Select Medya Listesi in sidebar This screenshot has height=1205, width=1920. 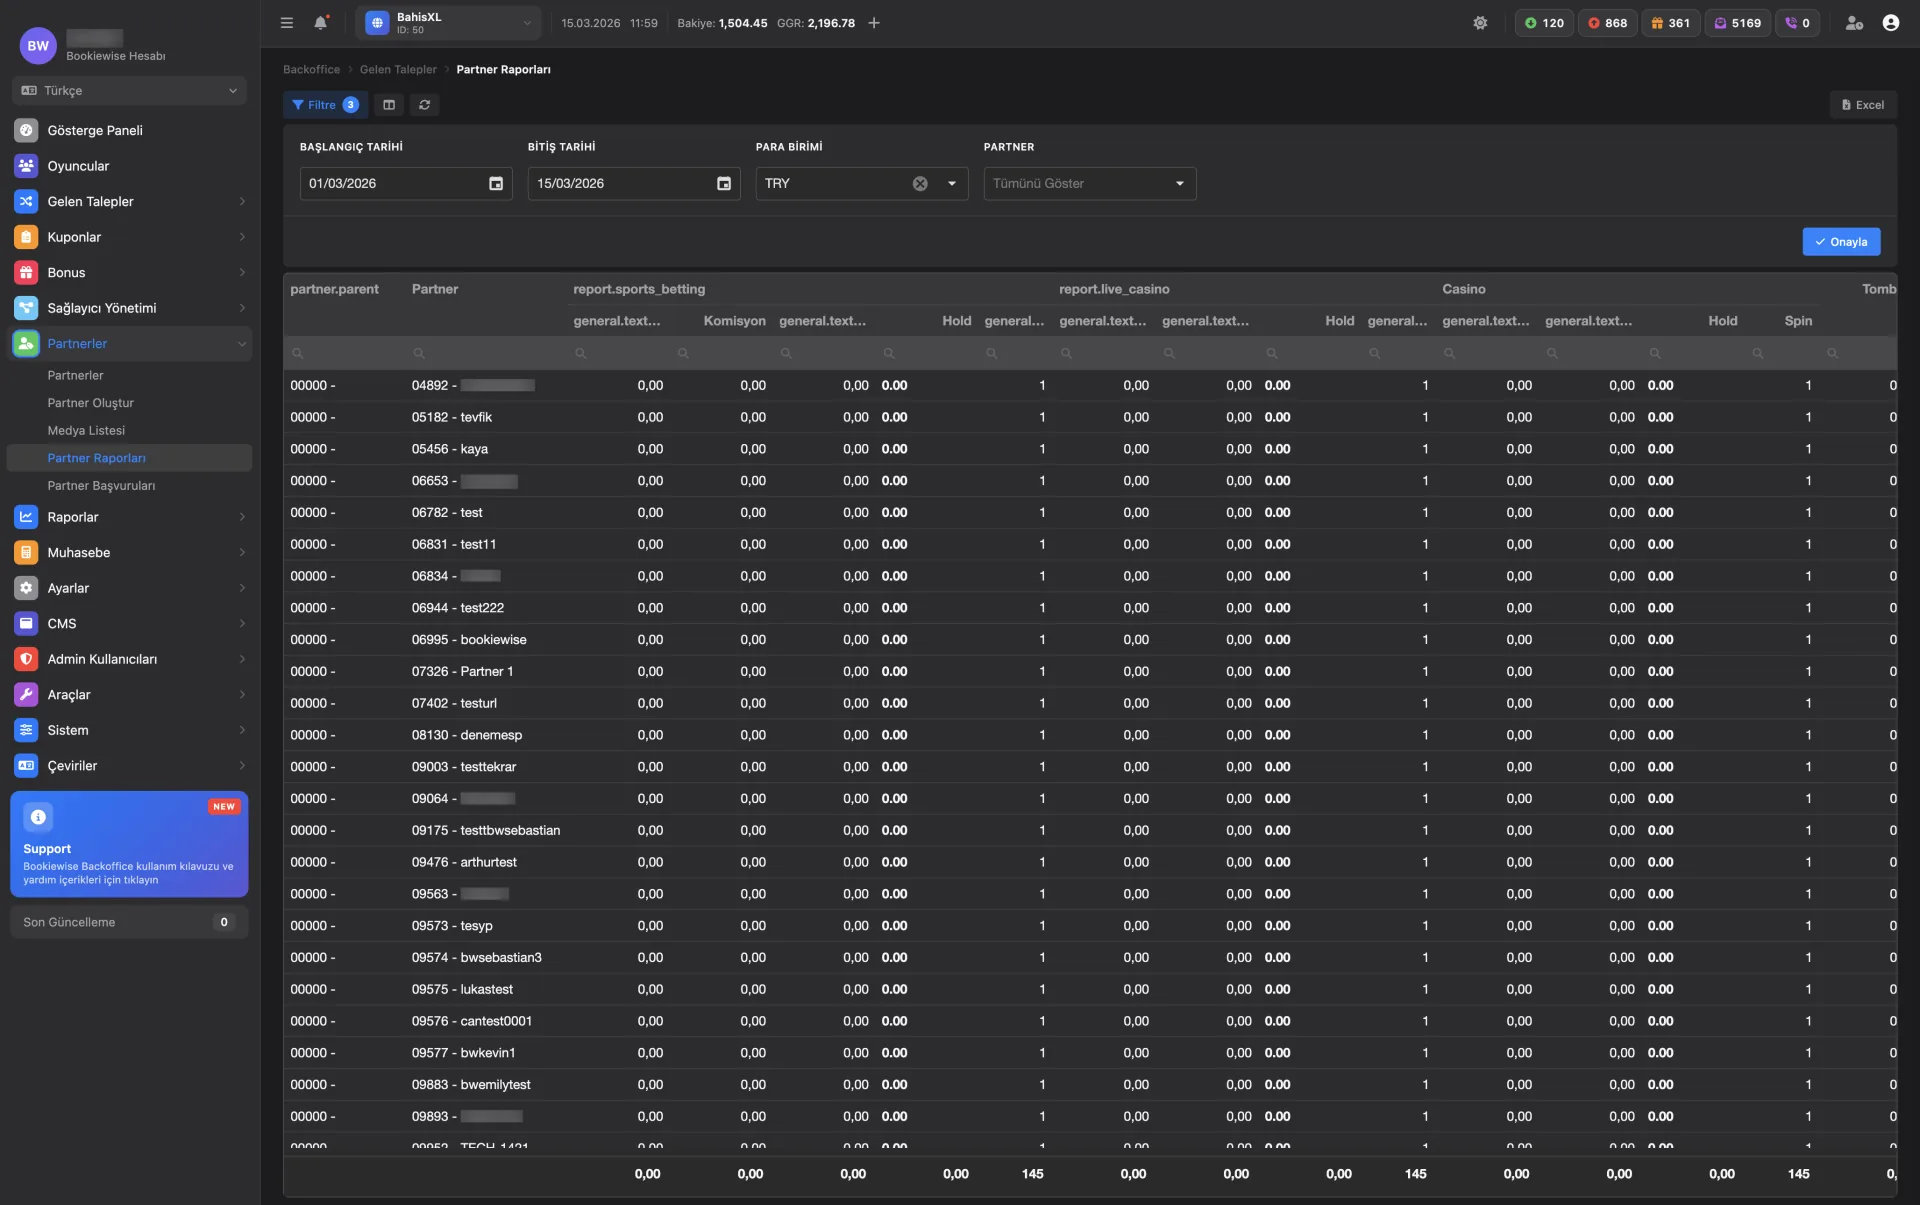pyautogui.click(x=86, y=431)
